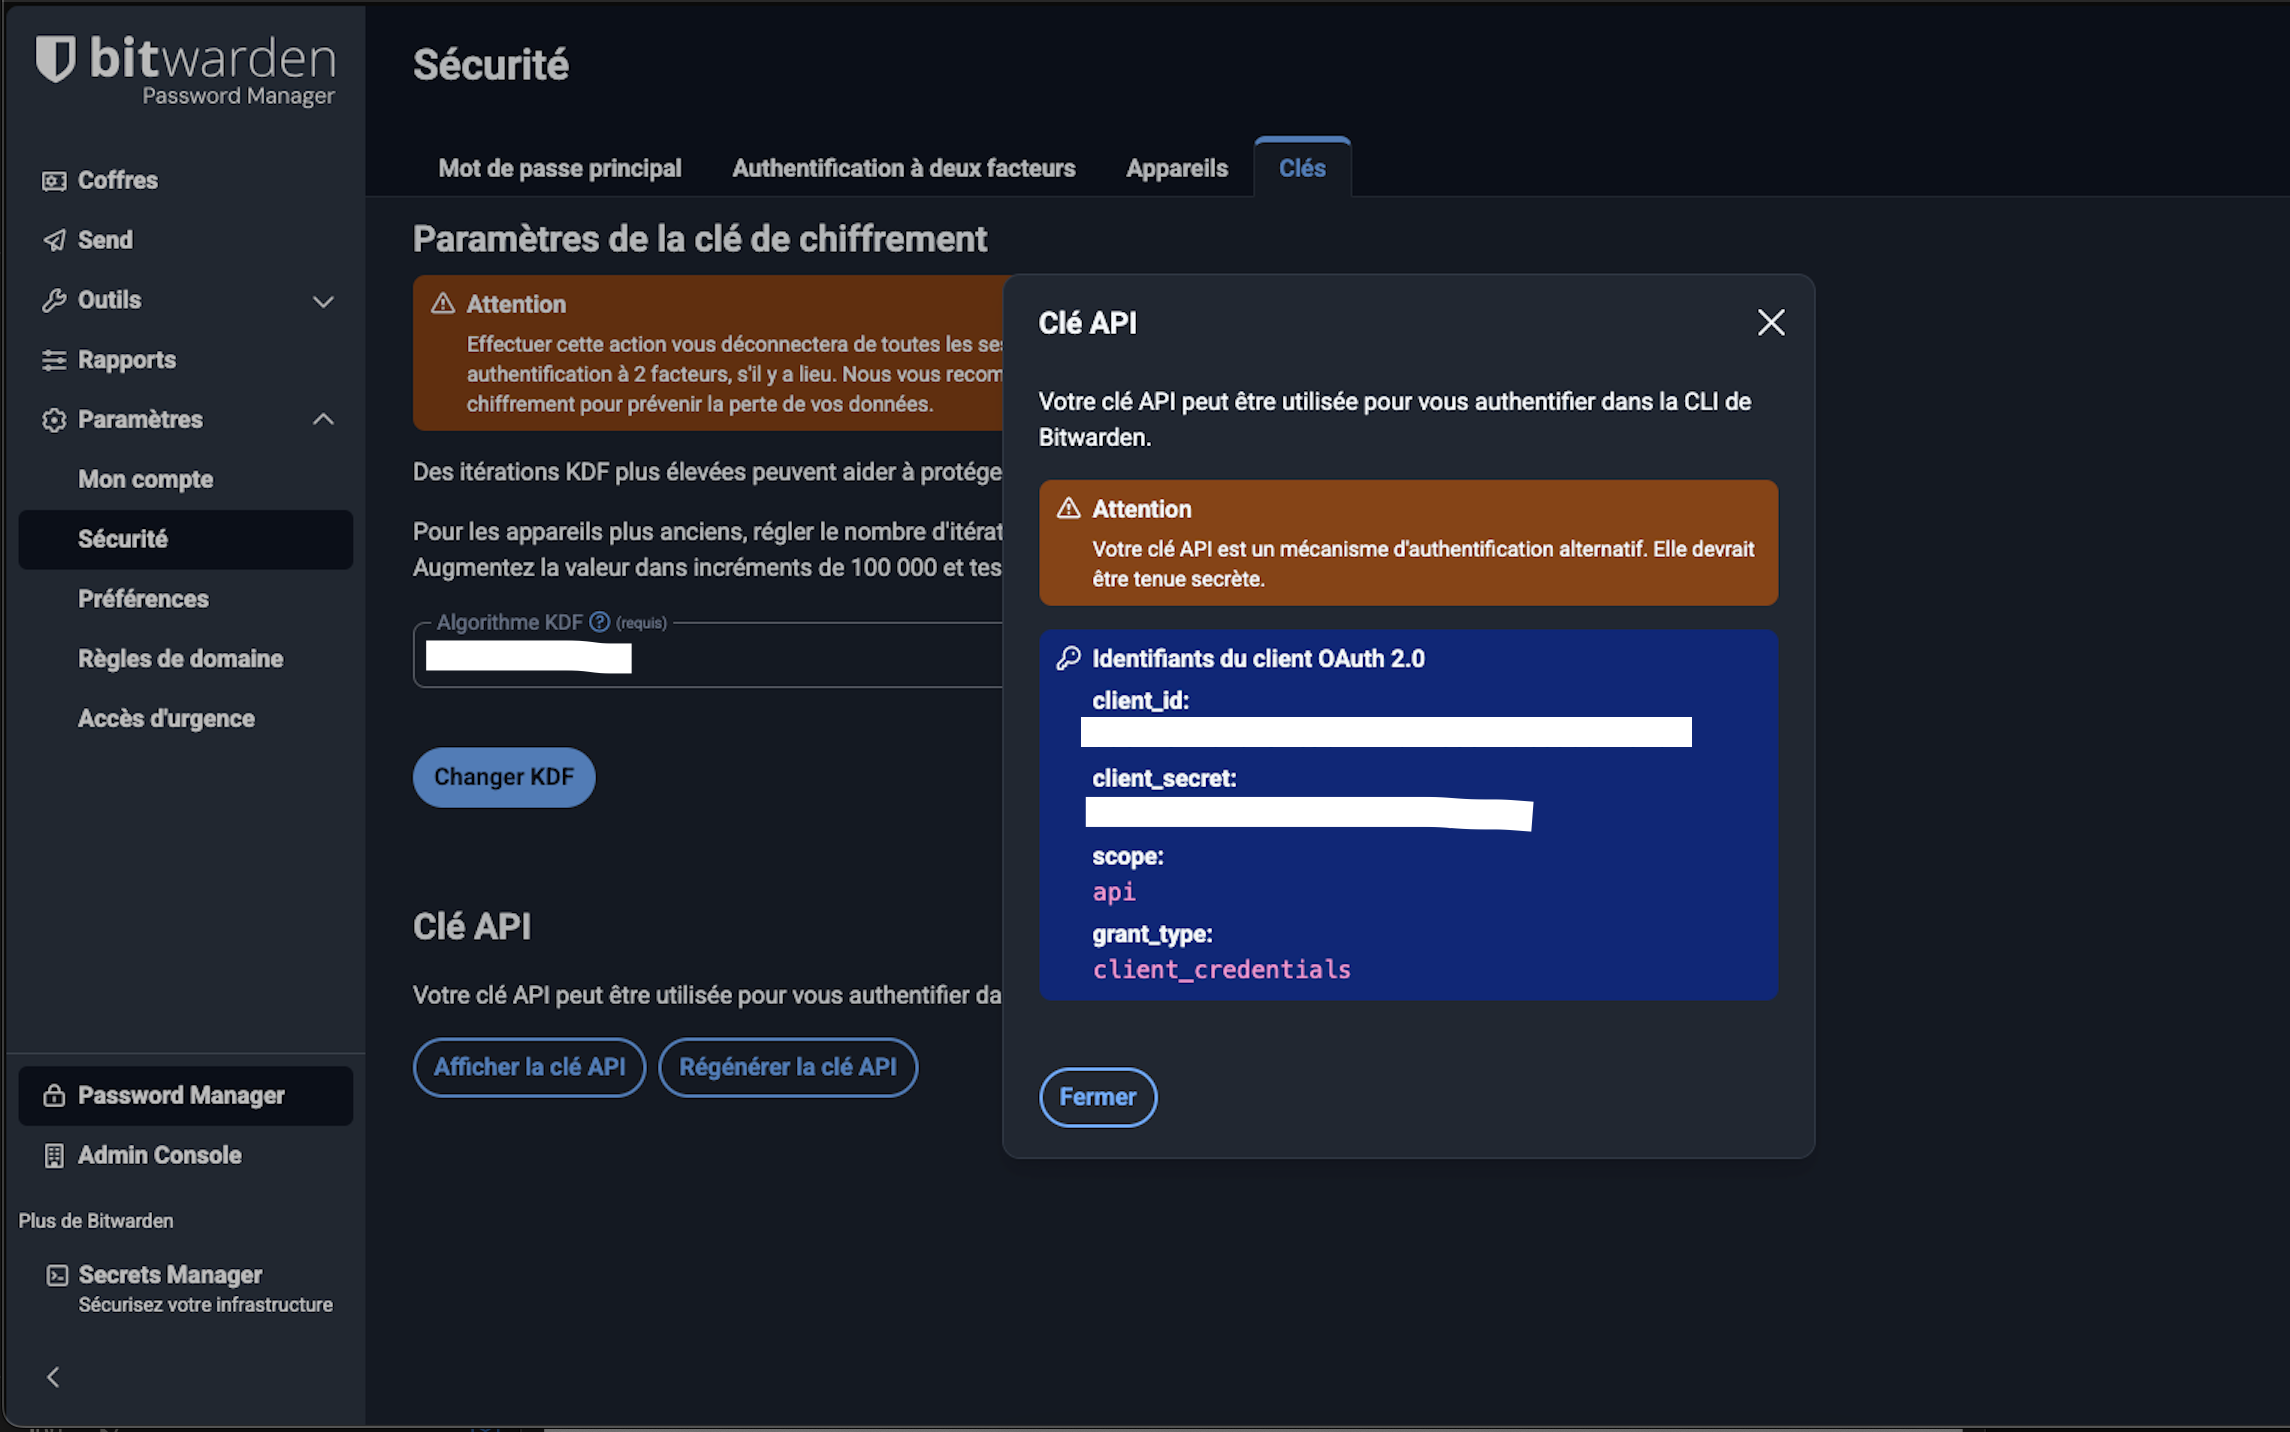Expand the Outils menu chevron

(323, 301)
